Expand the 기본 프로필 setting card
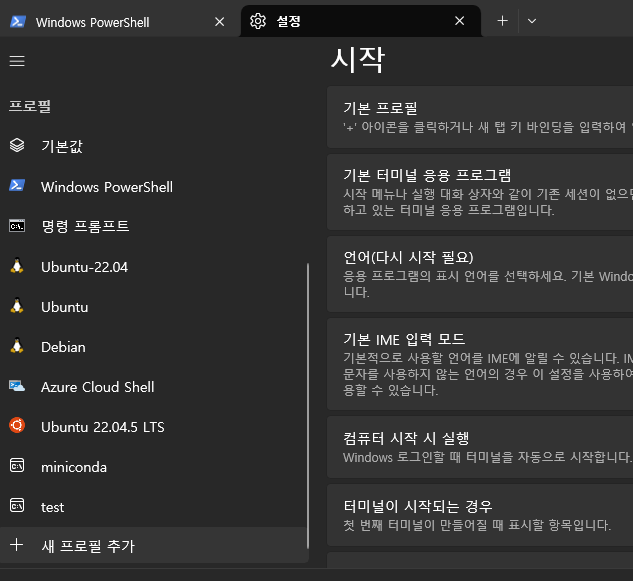The width and height of the screenshot is (633, 581). 480,117
